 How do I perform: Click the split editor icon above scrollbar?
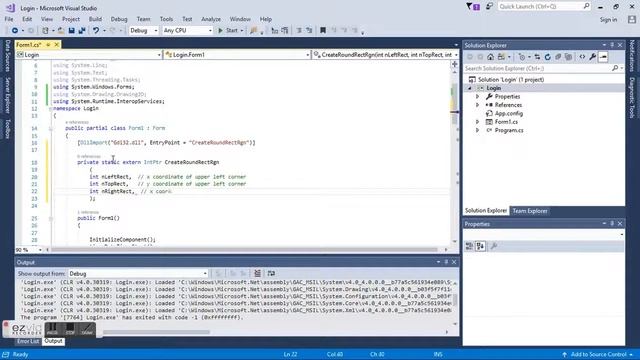[455, 64]
